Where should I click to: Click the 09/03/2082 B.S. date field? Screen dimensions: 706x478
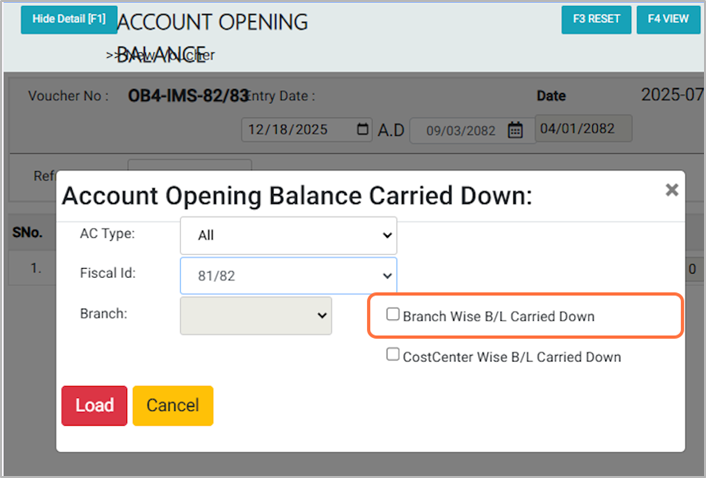[456, 130]
